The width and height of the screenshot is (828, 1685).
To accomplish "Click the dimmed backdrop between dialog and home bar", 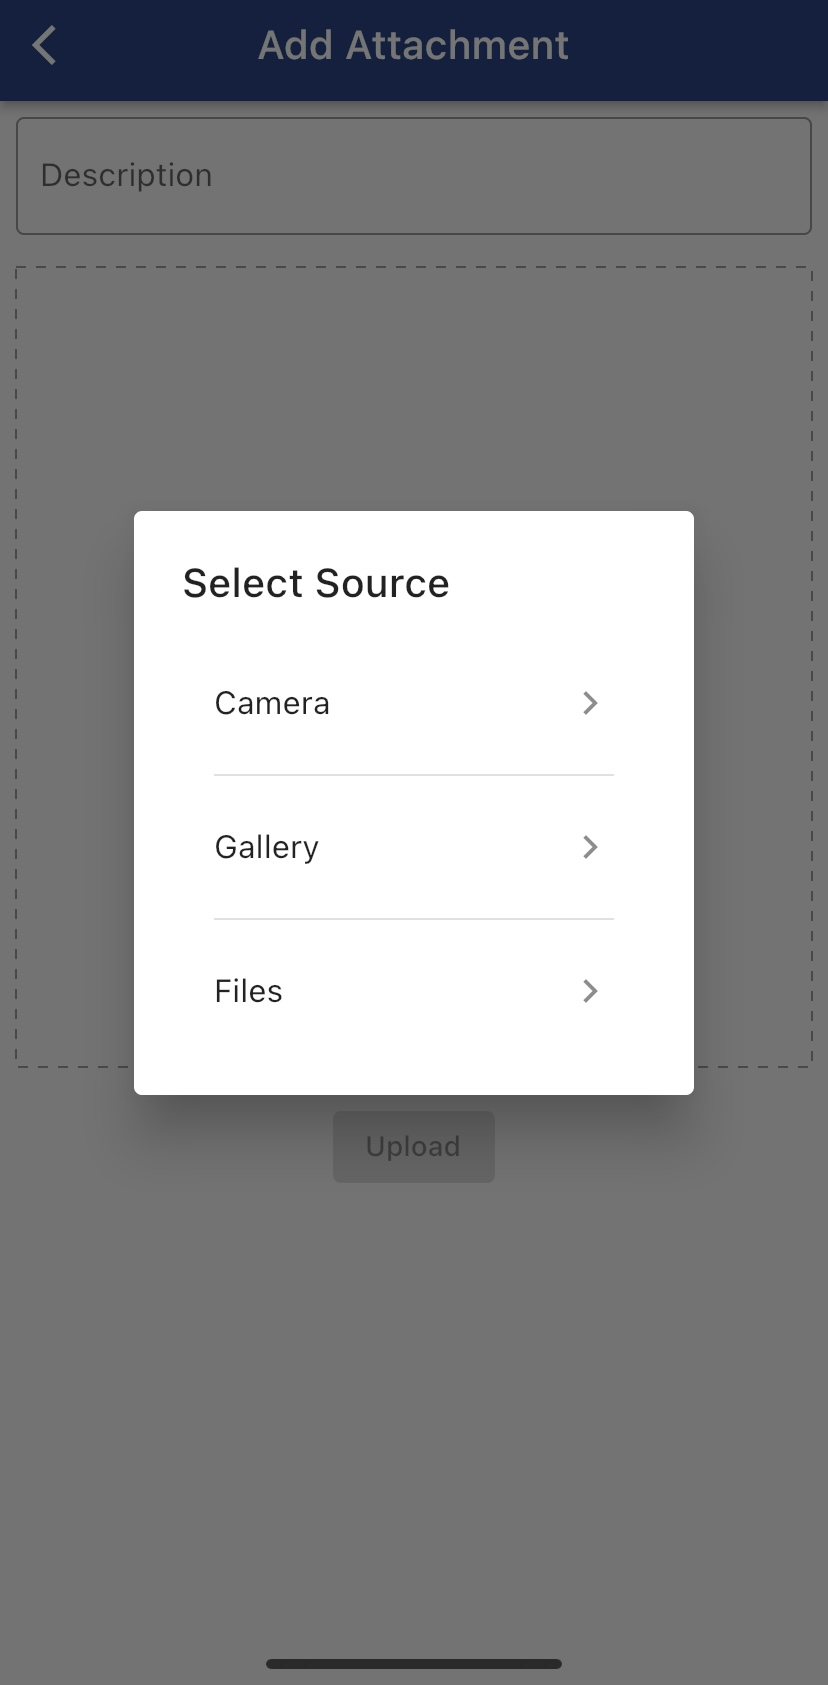I will [x=414, y=1450].
